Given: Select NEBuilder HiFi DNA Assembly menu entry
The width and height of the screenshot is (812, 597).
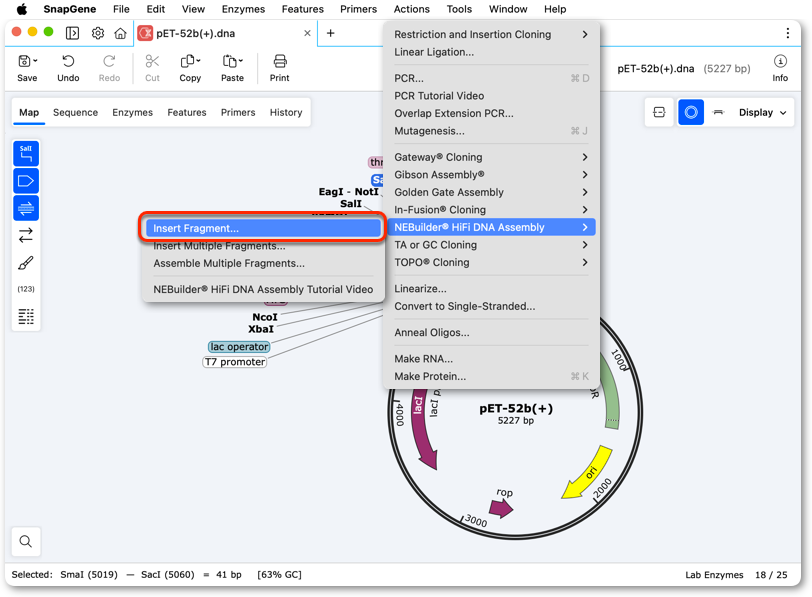Looking at the screenshot, I should click(490, 227).
